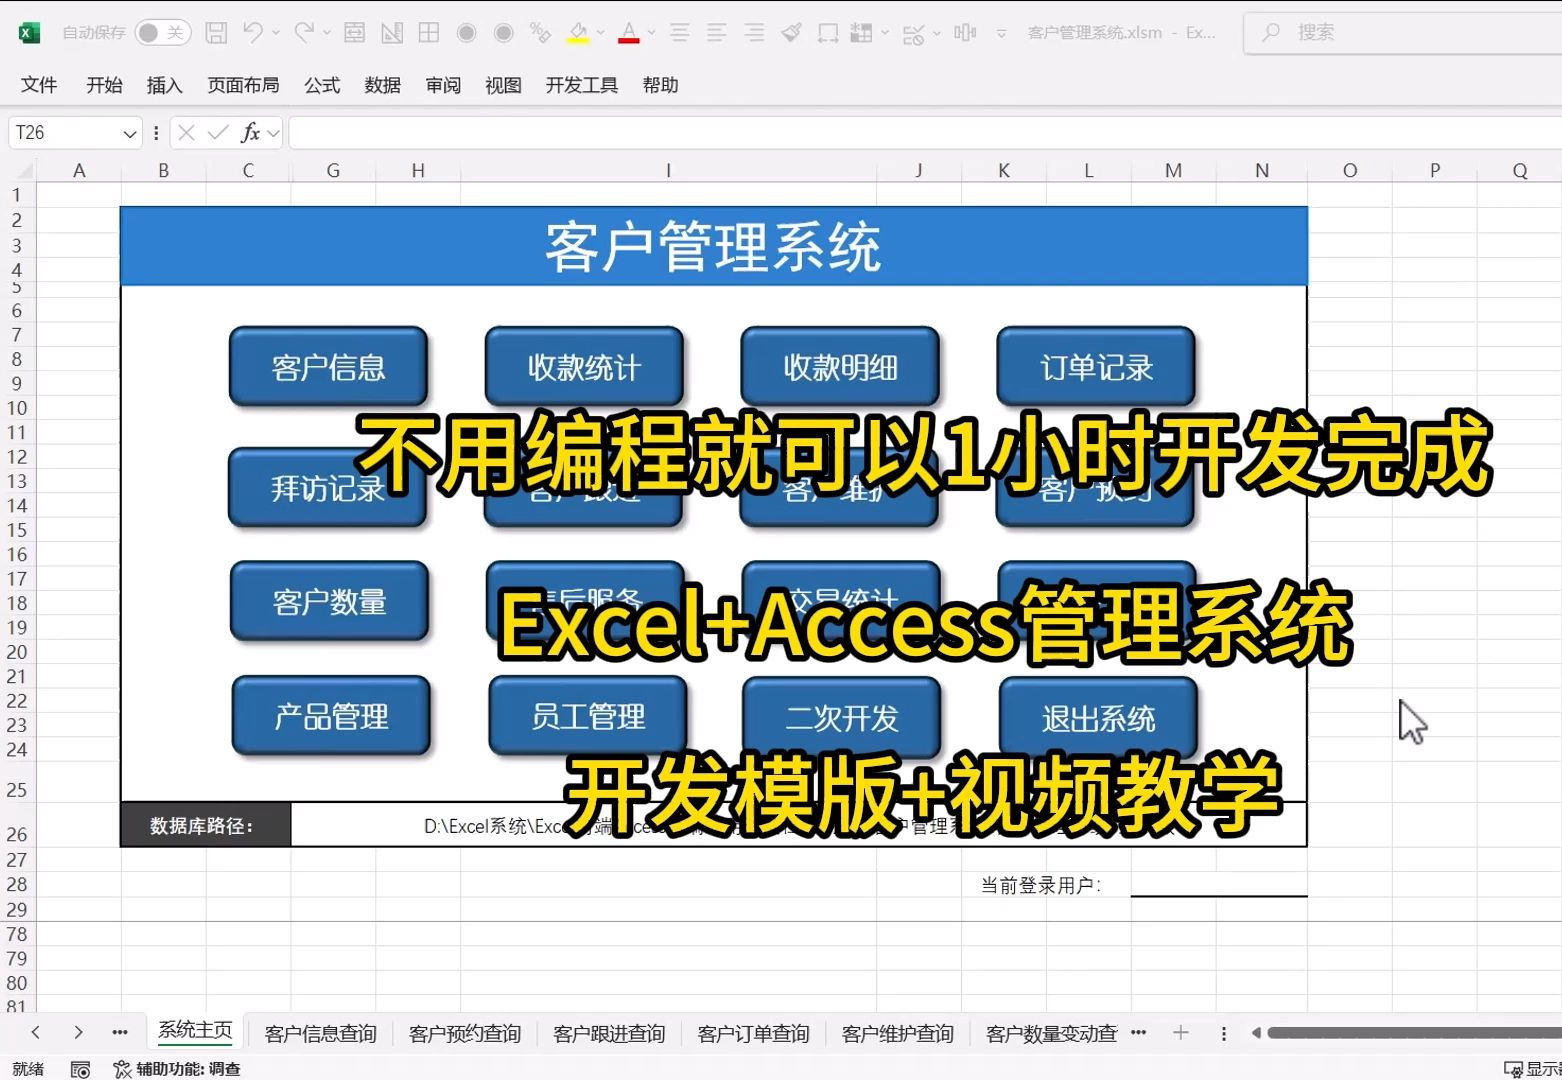The height and width of the screenshot is (1080, 1562).
Task: Click the 退出系统 button
Action: click(1098, 718)
